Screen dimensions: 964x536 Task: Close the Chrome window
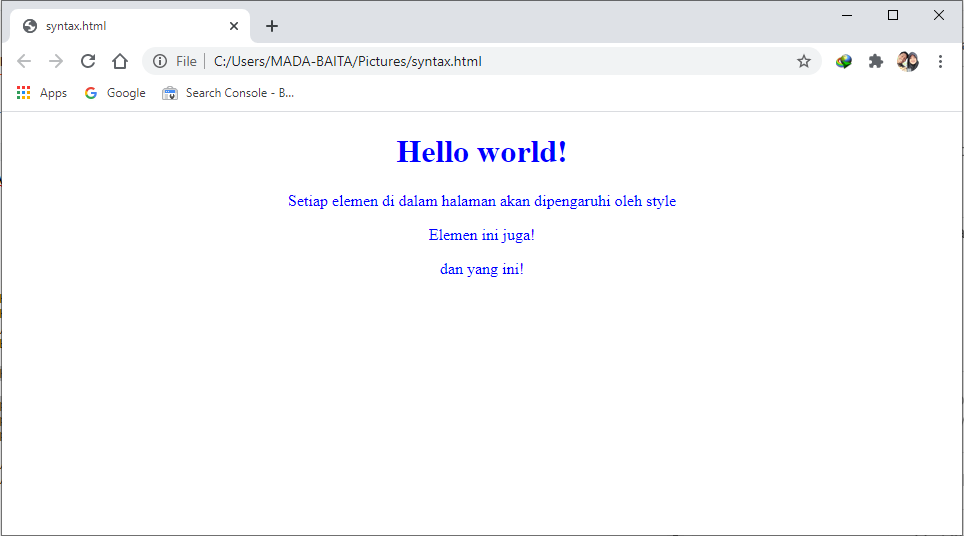click(938, 15)
